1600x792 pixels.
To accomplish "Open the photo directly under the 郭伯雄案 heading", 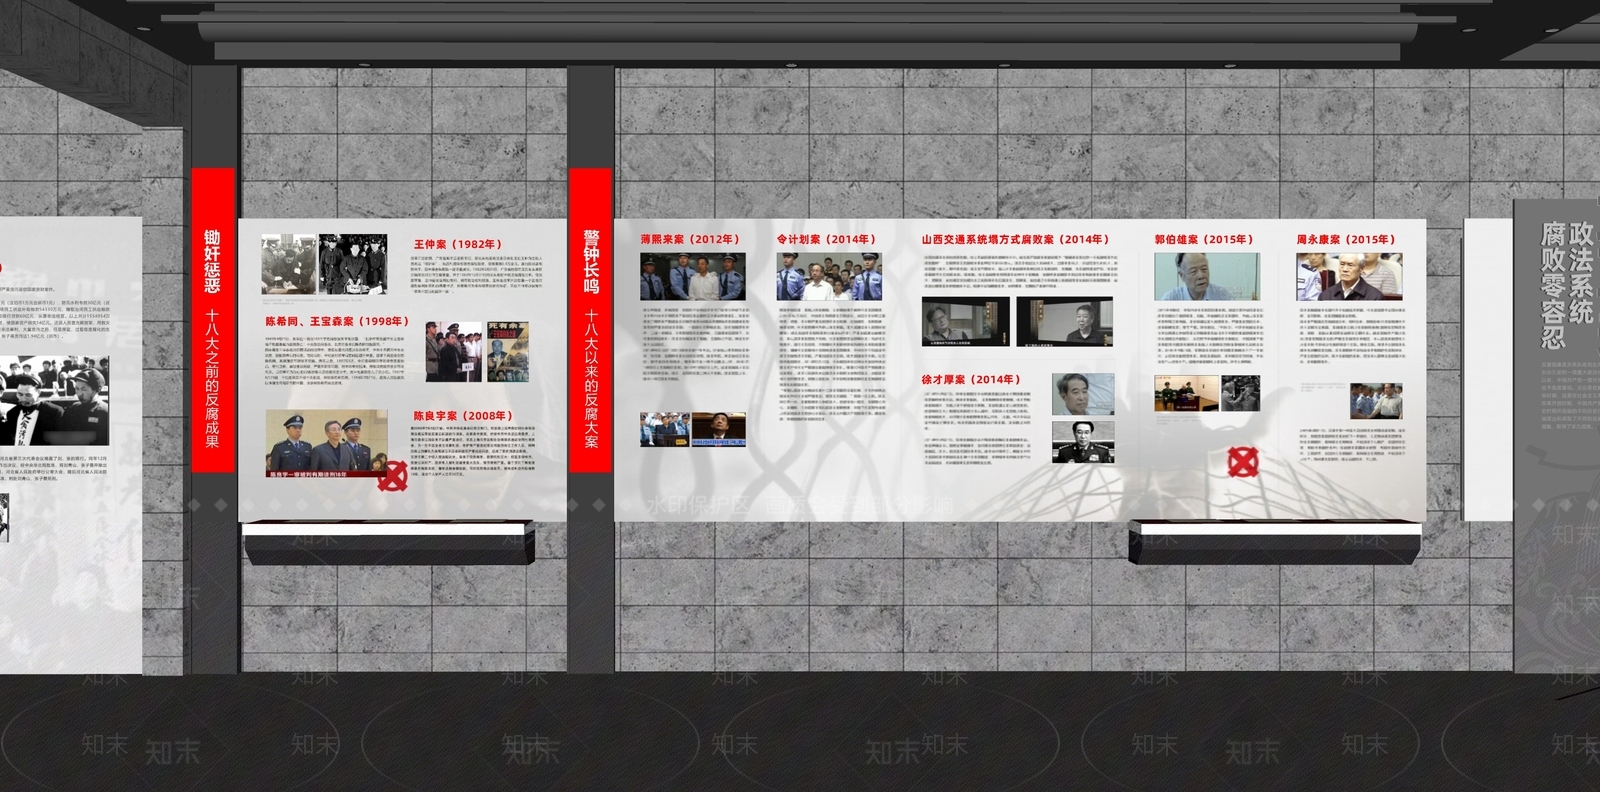I will coord(1207,277).
